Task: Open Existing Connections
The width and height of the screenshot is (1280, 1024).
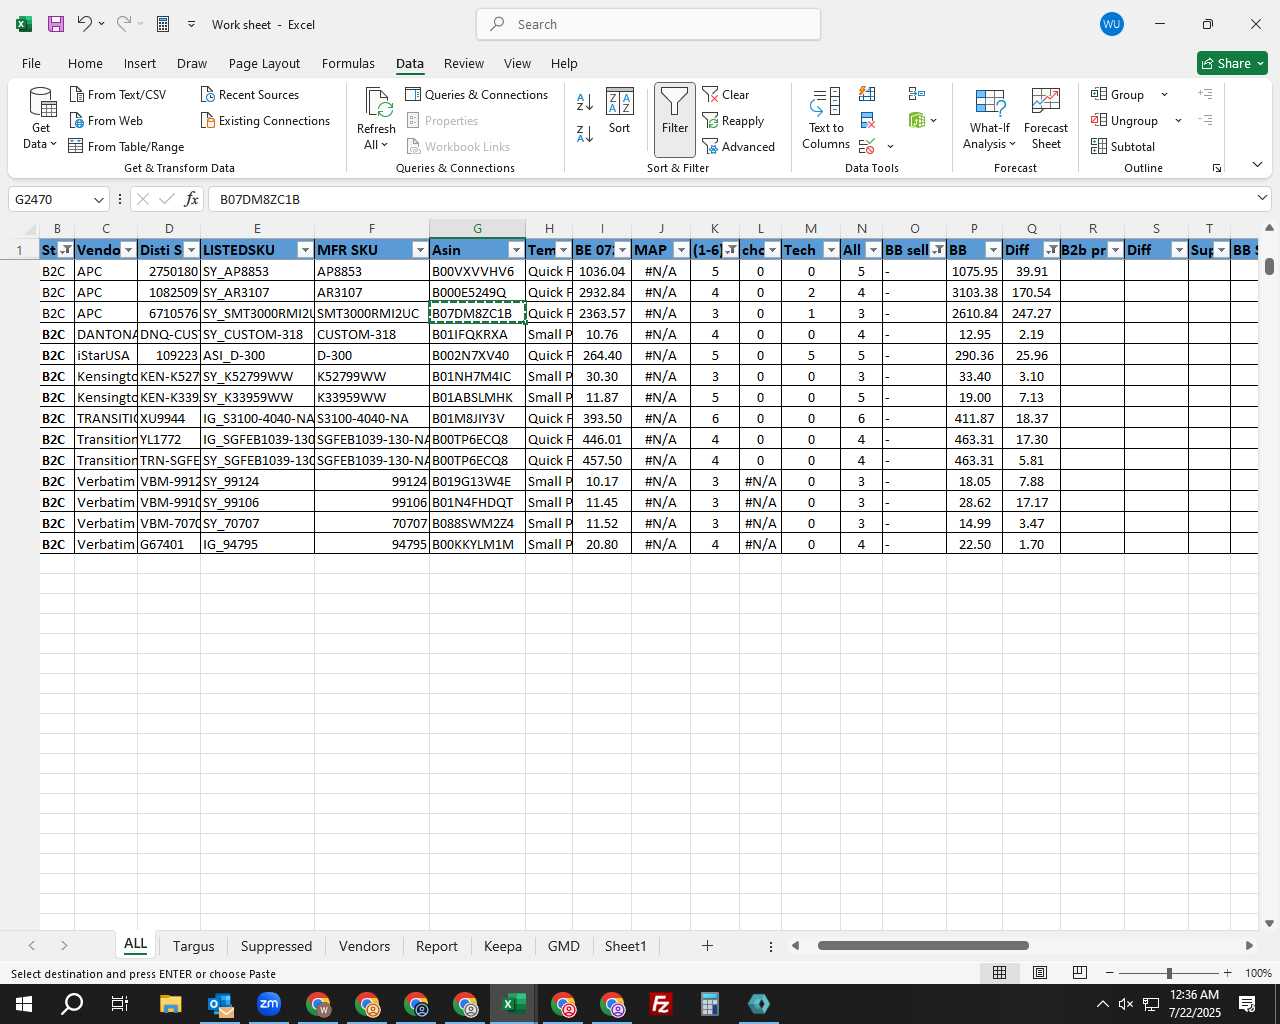Action: tap(265, 120)
